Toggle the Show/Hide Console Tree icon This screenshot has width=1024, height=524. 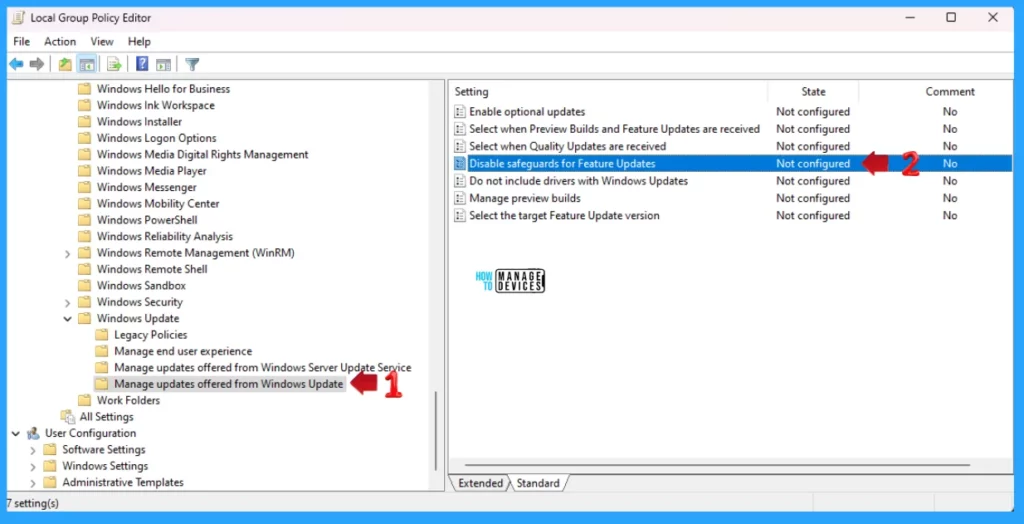click(x=86, y=64)
